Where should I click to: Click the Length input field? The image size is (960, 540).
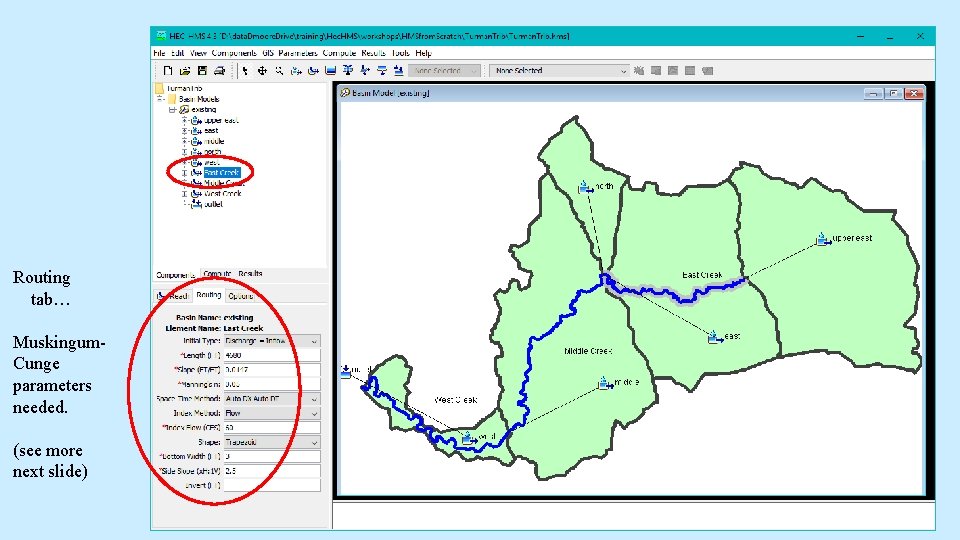tap(271, 355)
